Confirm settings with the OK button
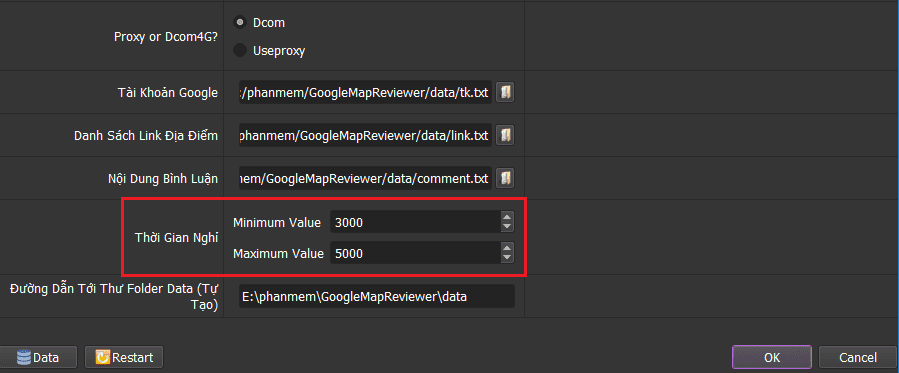The width and height of the screenshot is (899, 373). click(x=772, y=357)
